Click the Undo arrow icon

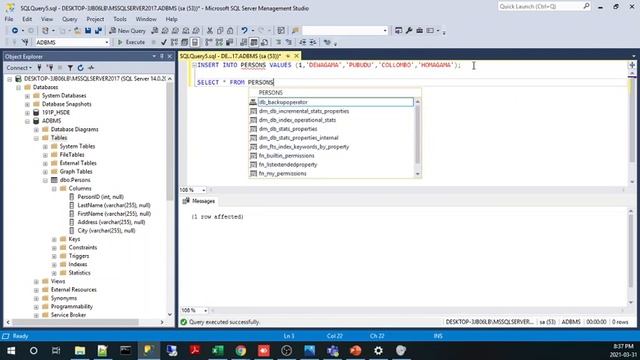[x=244, y=31]
